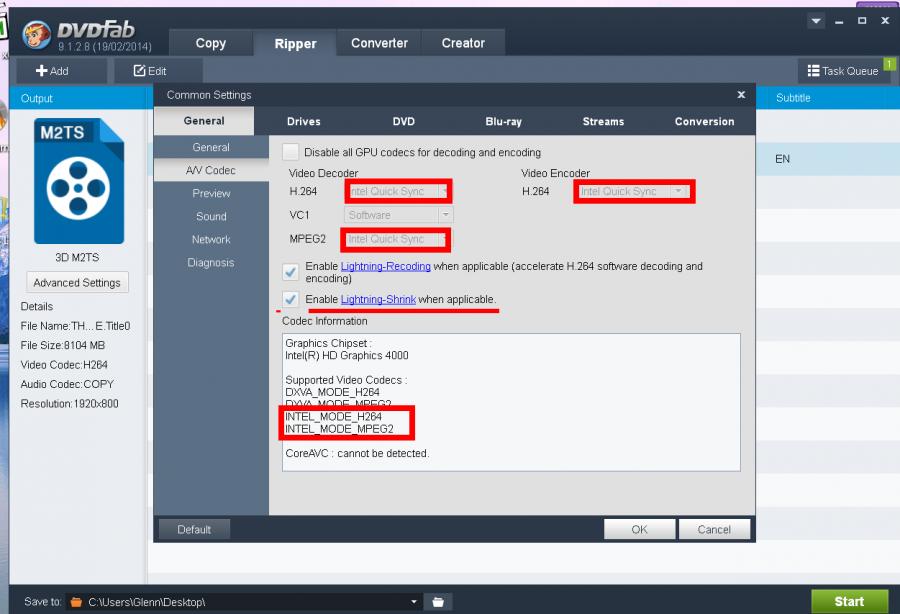The width and height of the screenshot is (900, 614).
Task: Click the green Task Queue count badge
Action: (x=889, y=63)
